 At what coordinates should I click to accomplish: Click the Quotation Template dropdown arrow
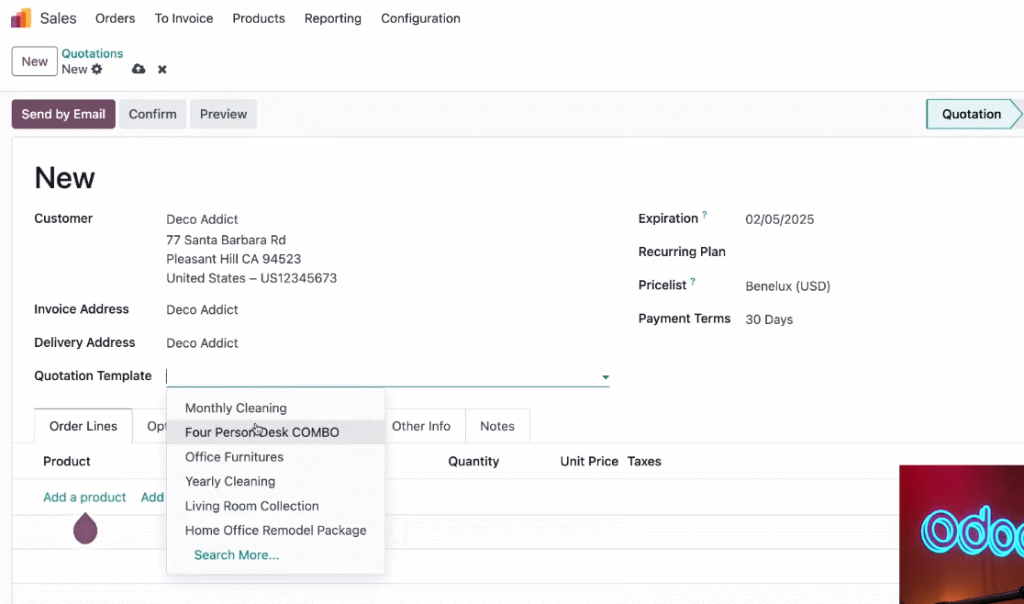pyautogui.click(x=605, y=377)
